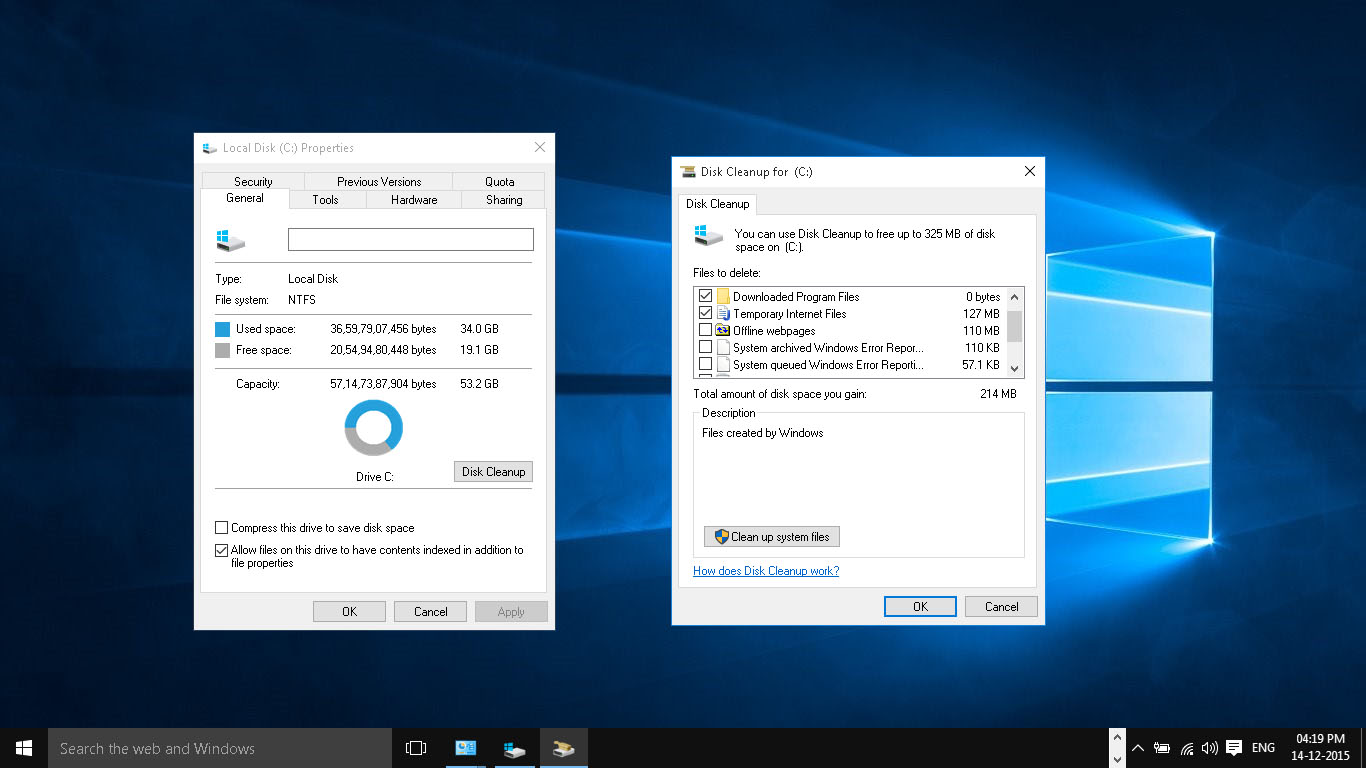
Task: Click the gray Free space color swatch
Action: click(x=222, y=351)
